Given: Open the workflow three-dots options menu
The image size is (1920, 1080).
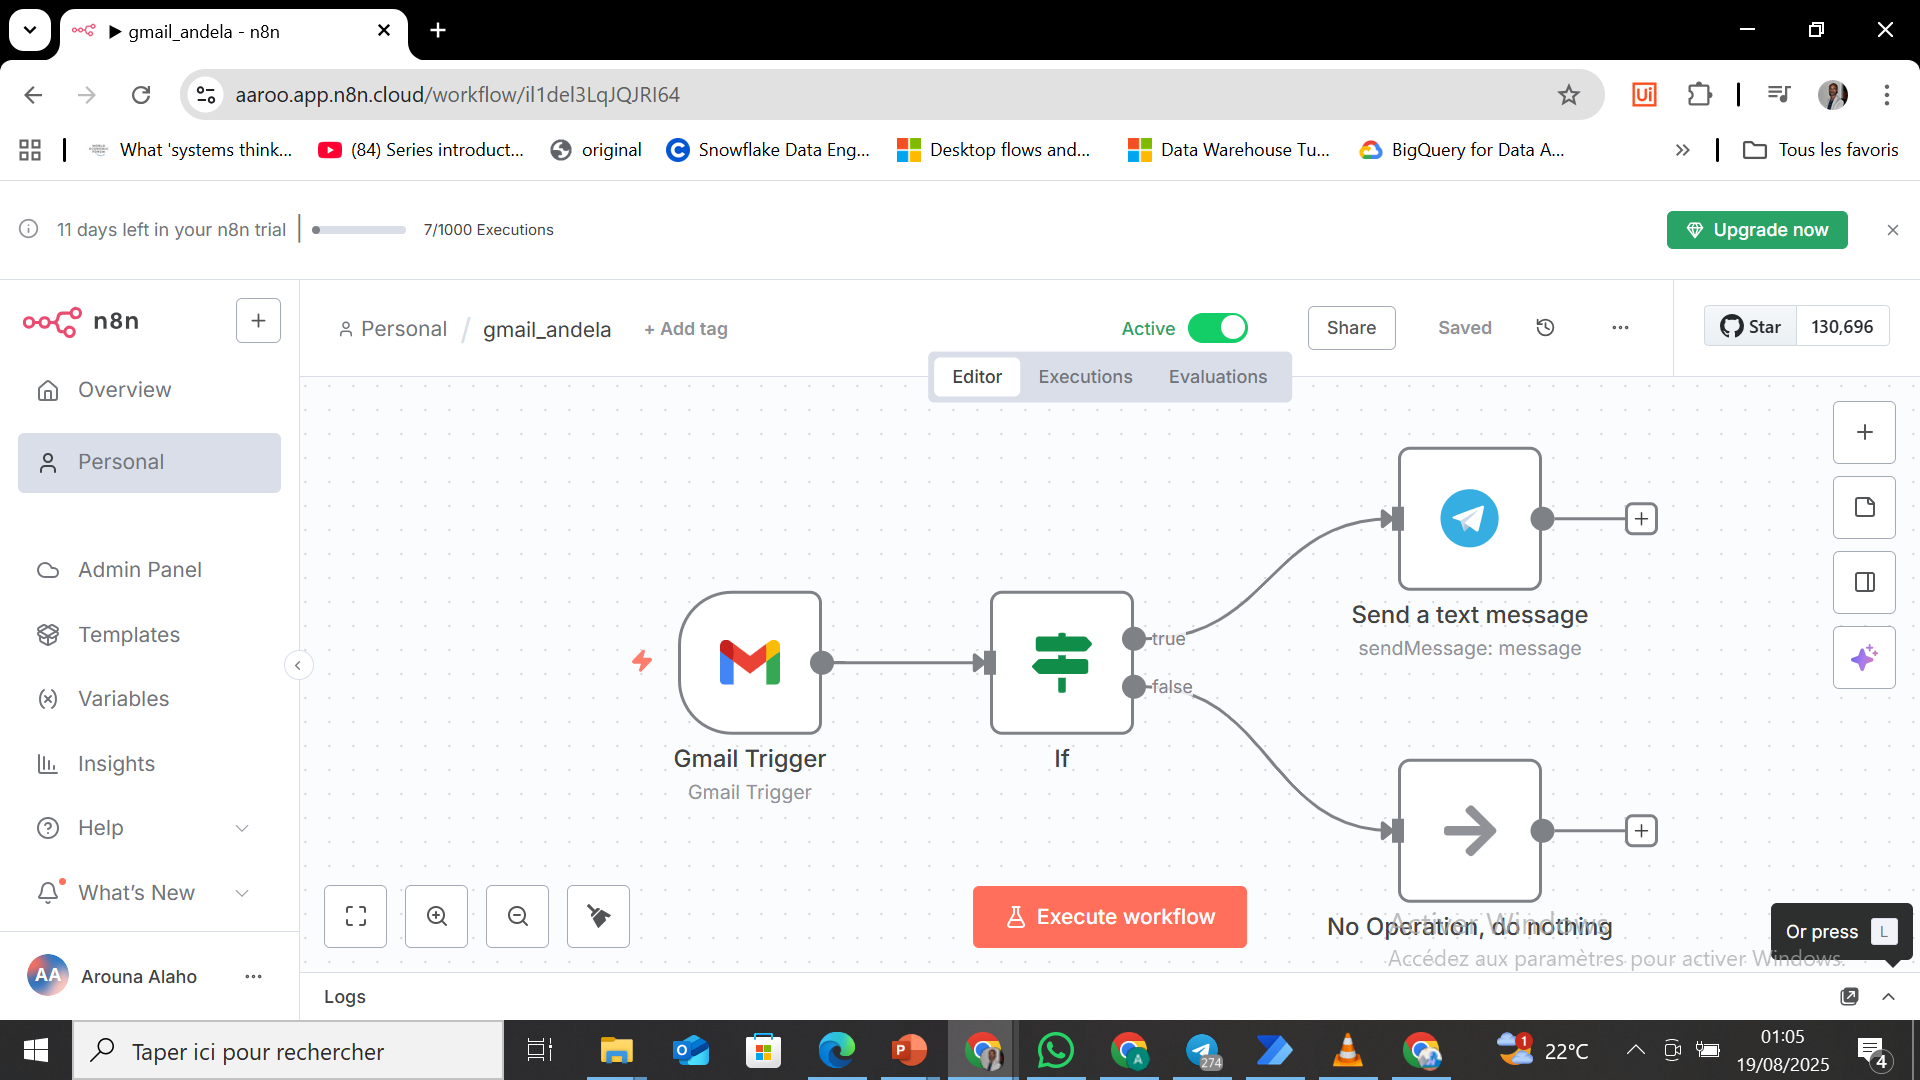Looking at the screenshot, I should tap(1620, 328).
